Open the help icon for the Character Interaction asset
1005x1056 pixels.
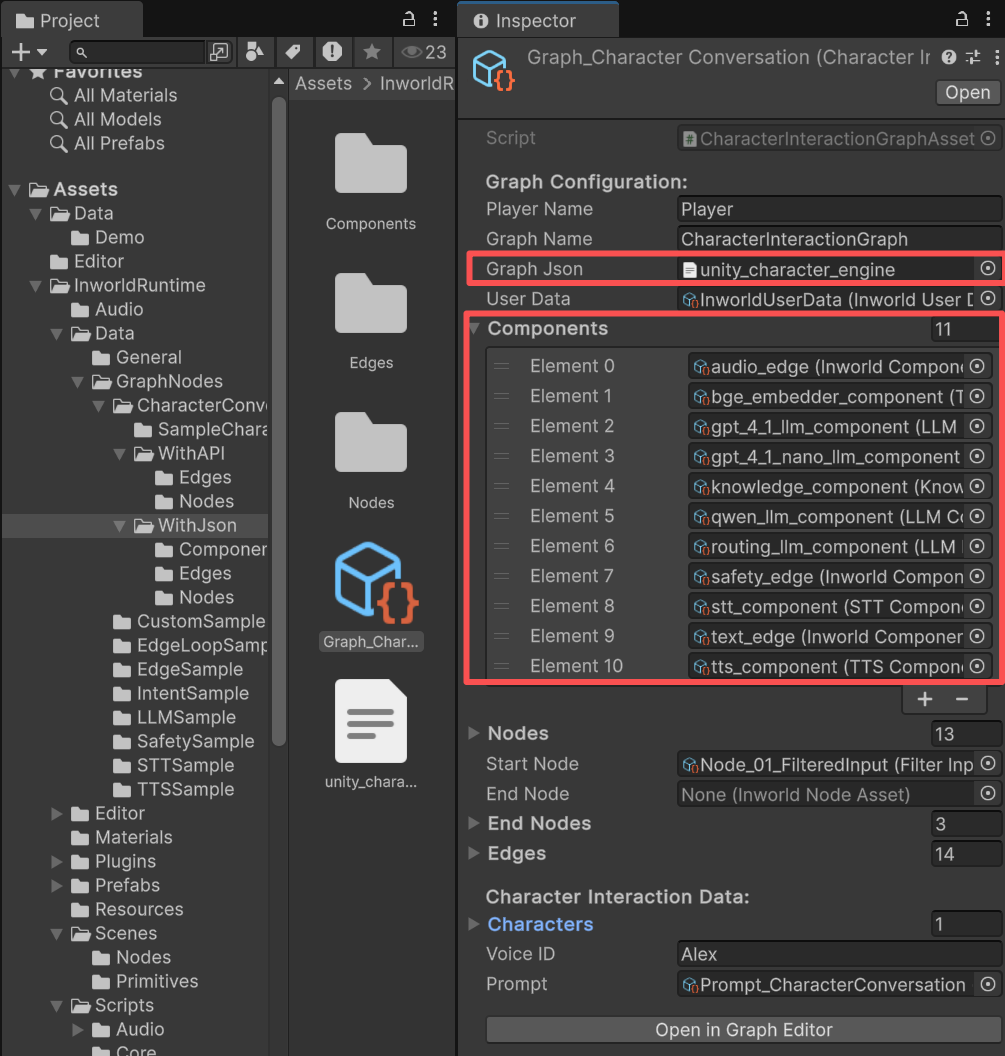948,57
